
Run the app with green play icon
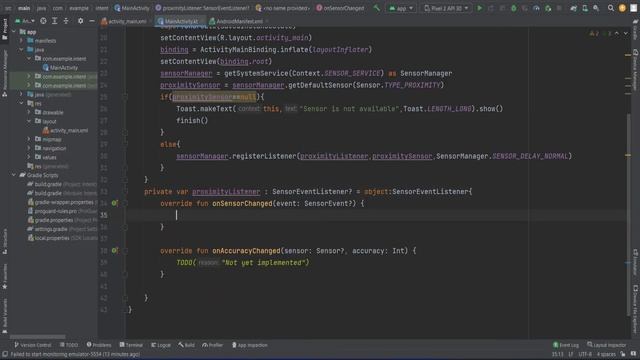pyautogui.click(x=480, y=8)
